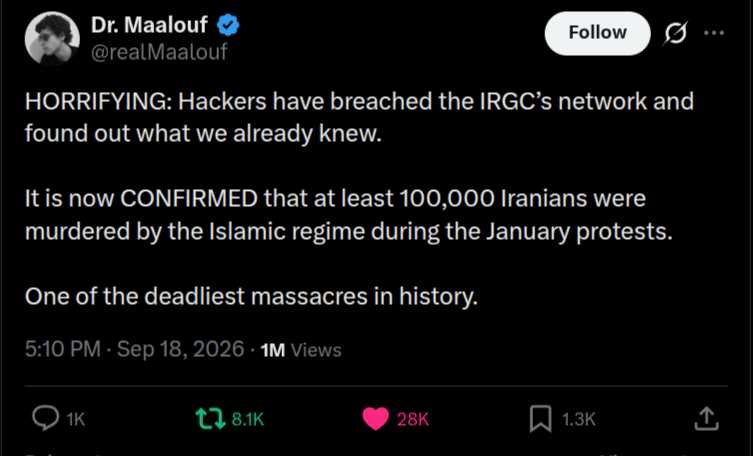Click the 28K likes count
Image resolution: width=753 pixels, height=456 pixels.
click(413, 420)
